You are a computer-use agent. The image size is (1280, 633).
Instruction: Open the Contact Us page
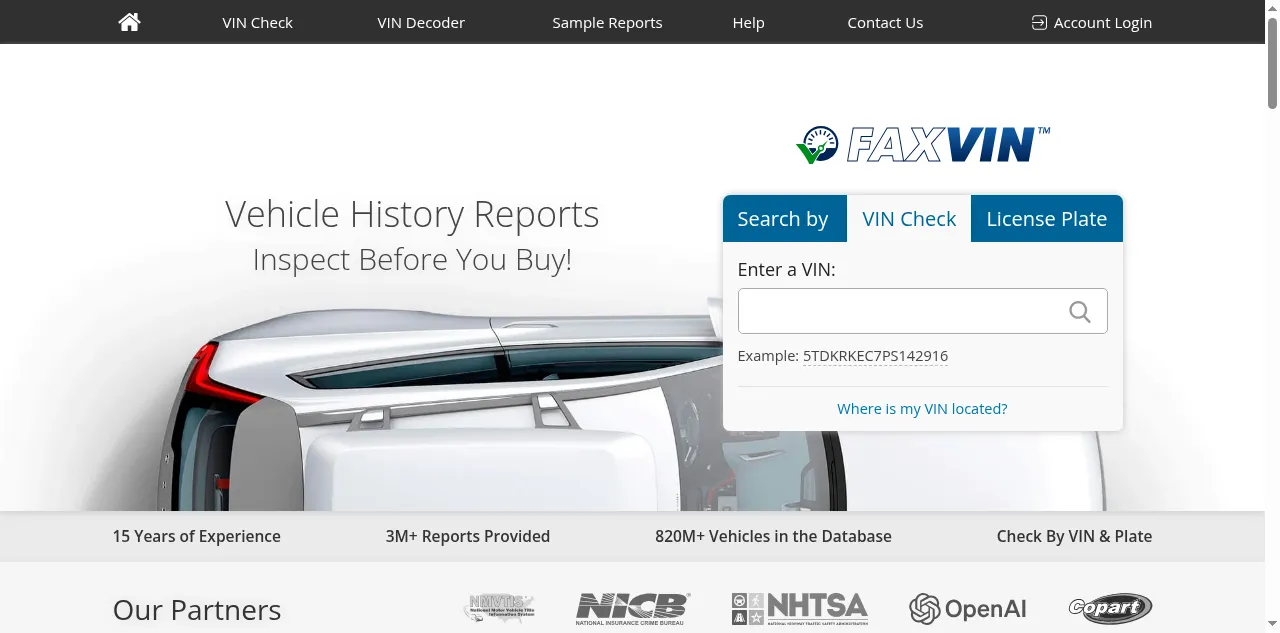(885, 22)
